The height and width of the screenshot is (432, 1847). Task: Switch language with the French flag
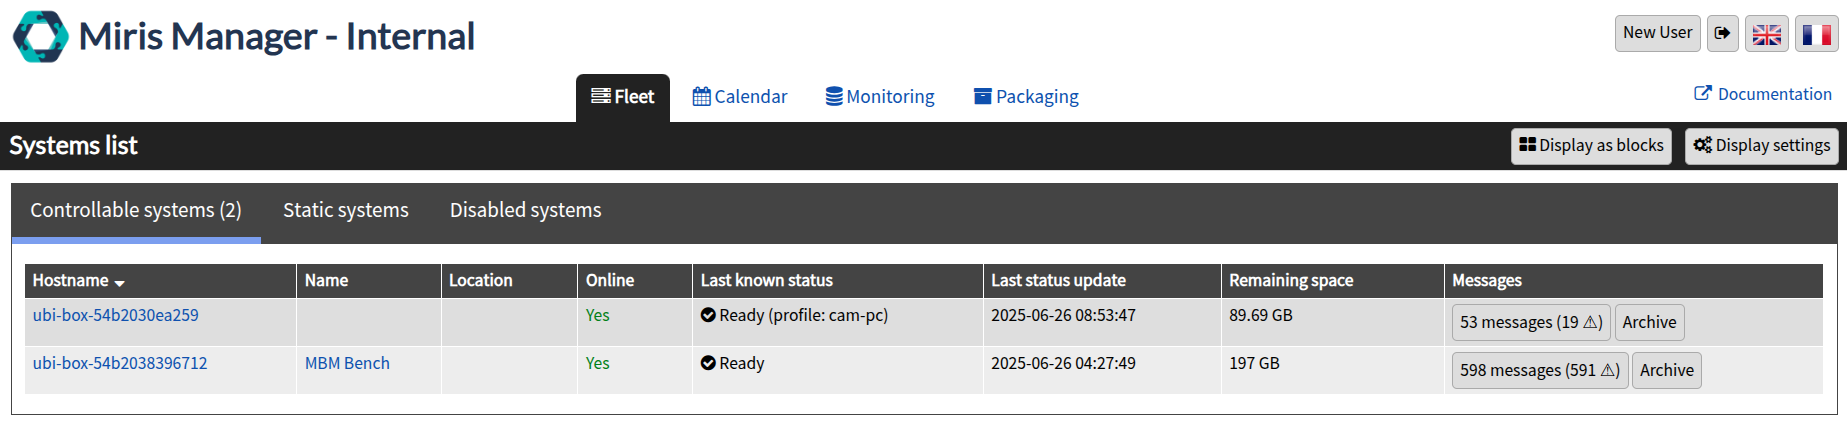click(1816, 34)
